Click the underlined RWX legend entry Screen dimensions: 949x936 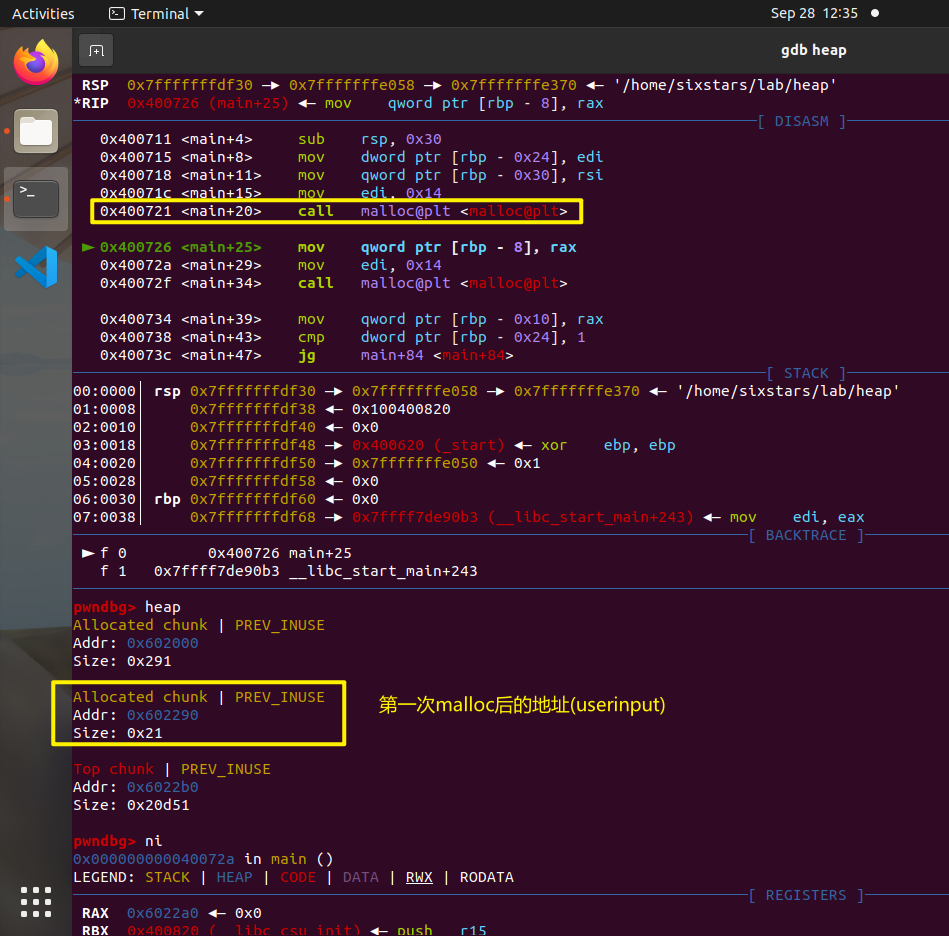tap(419, 877)
